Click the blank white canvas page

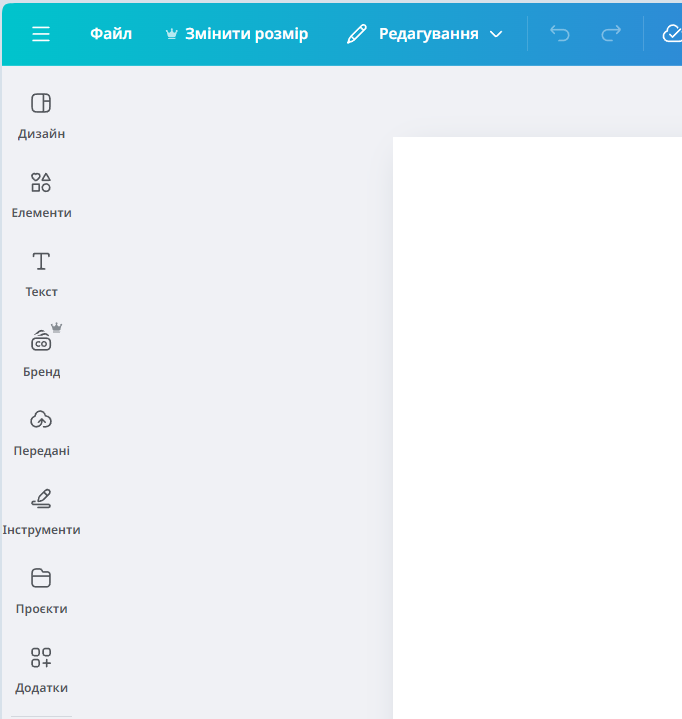[537, 427]
